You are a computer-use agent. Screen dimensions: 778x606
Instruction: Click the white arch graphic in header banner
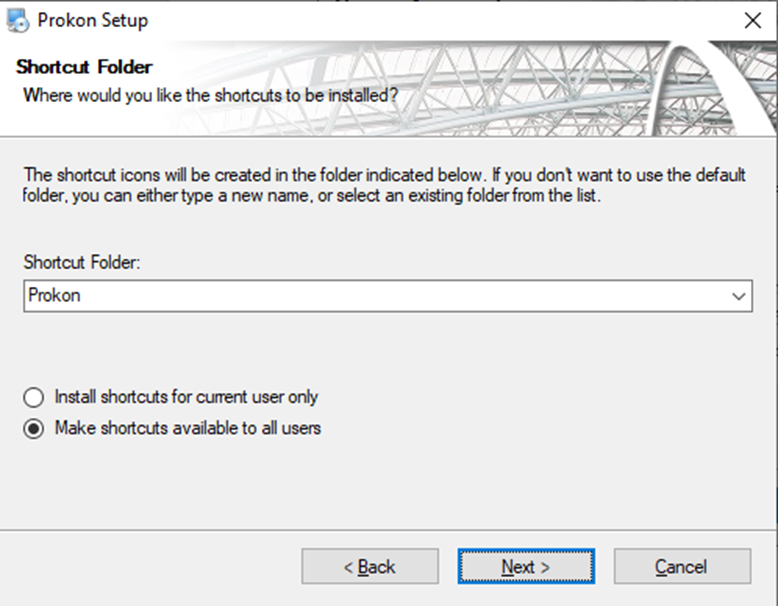pos(700,80)
